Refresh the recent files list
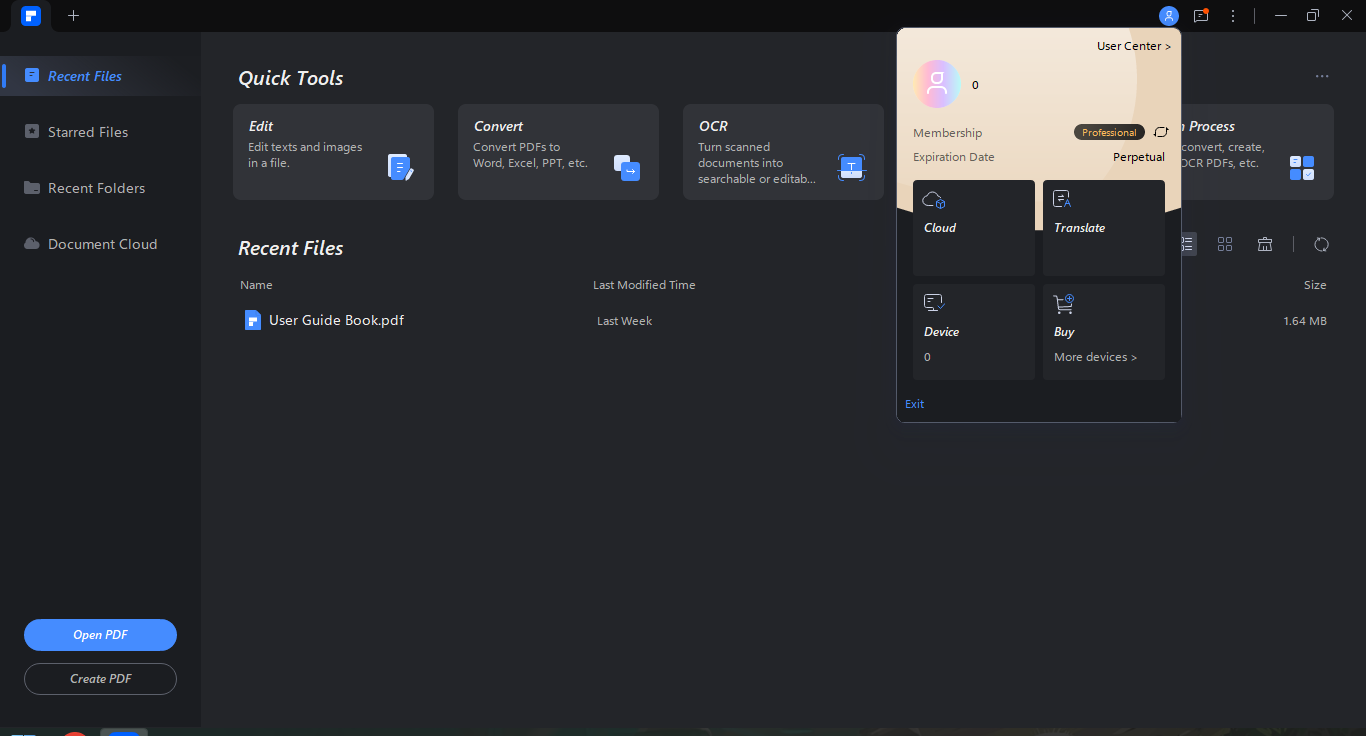Viewport: 1366px width, 736px height. coord(1321,244)
